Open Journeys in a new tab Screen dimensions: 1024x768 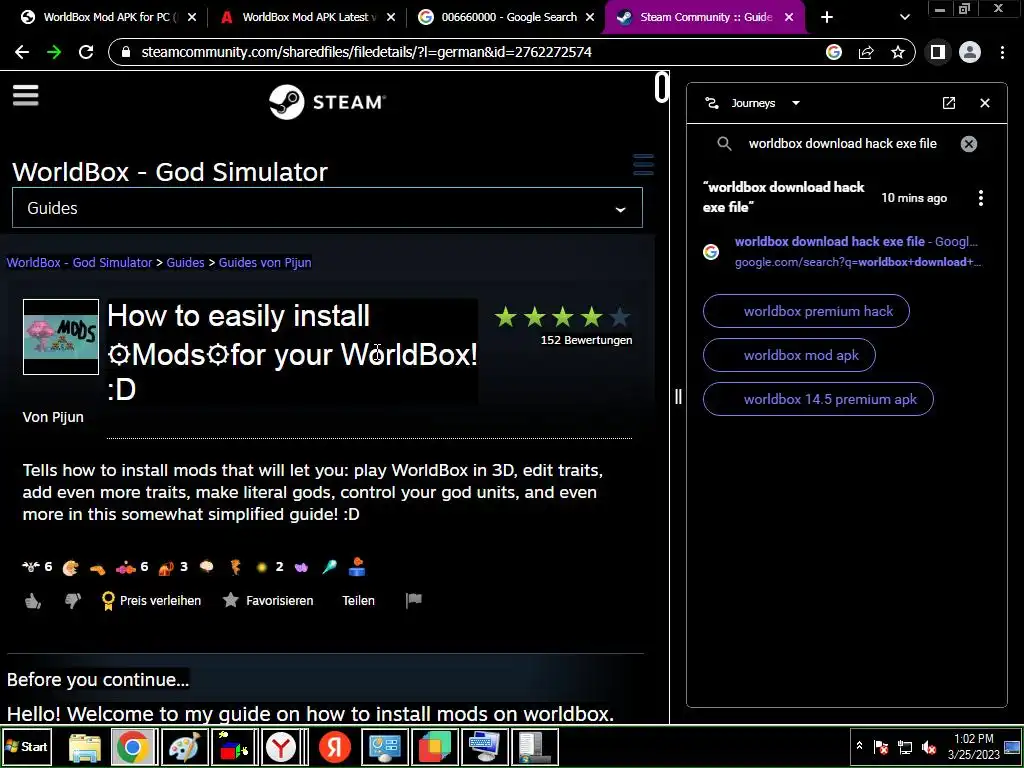click(x=949, y=103)
